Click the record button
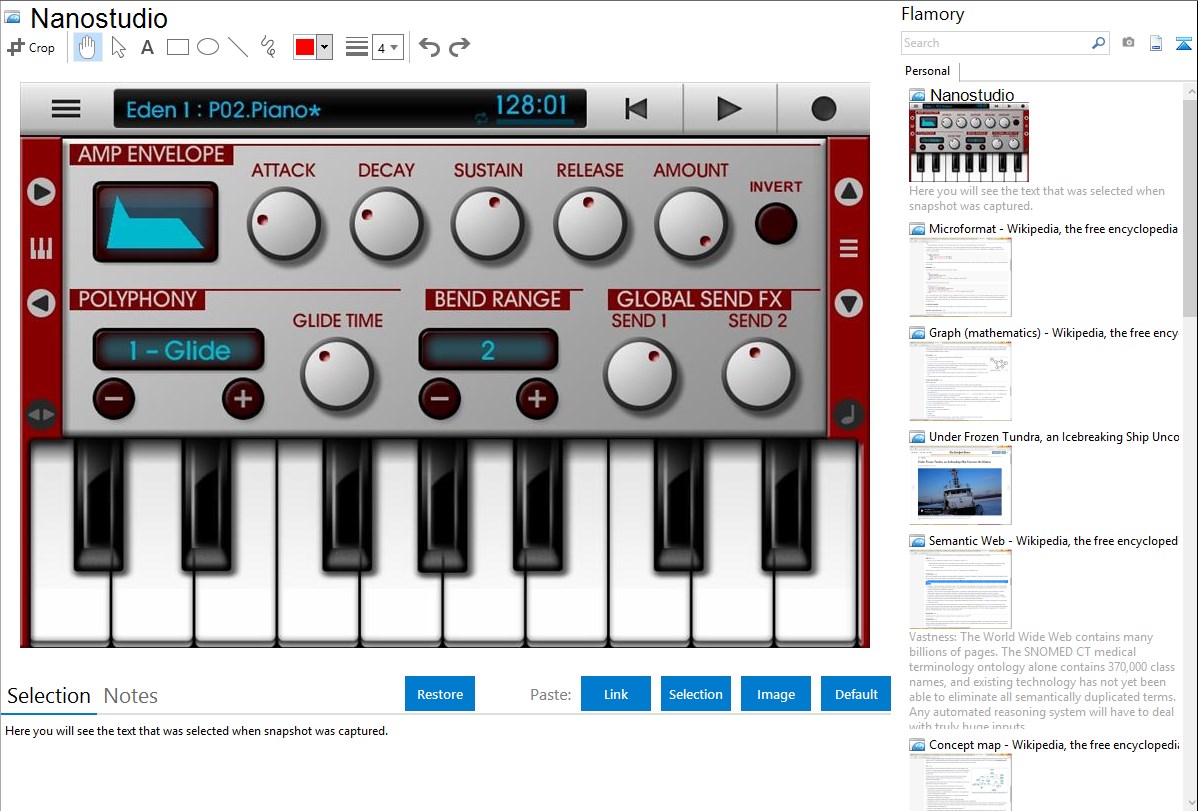The image size is (1198, 811). 824,109
